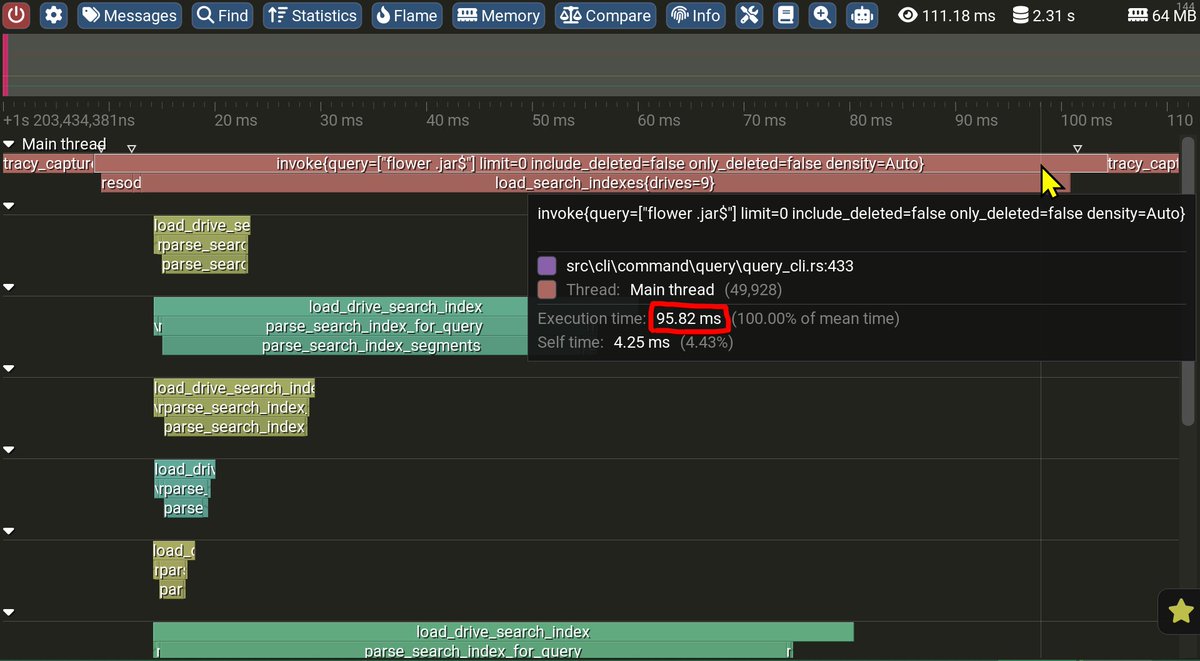Click the vertical scrollbar of timeline
The image size is (1200, 661).
(1187, 282)
